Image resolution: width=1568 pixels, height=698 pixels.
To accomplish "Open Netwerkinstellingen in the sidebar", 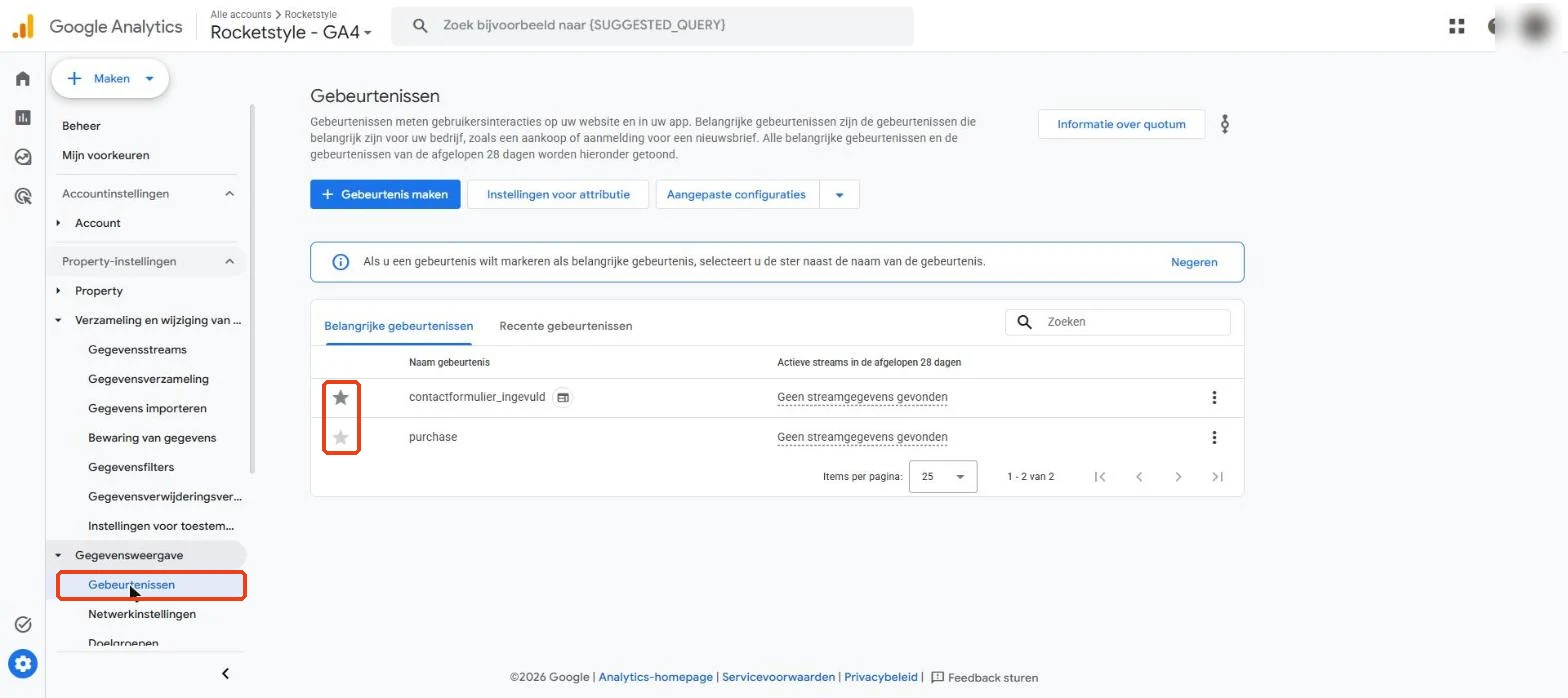I will [142, 614].
